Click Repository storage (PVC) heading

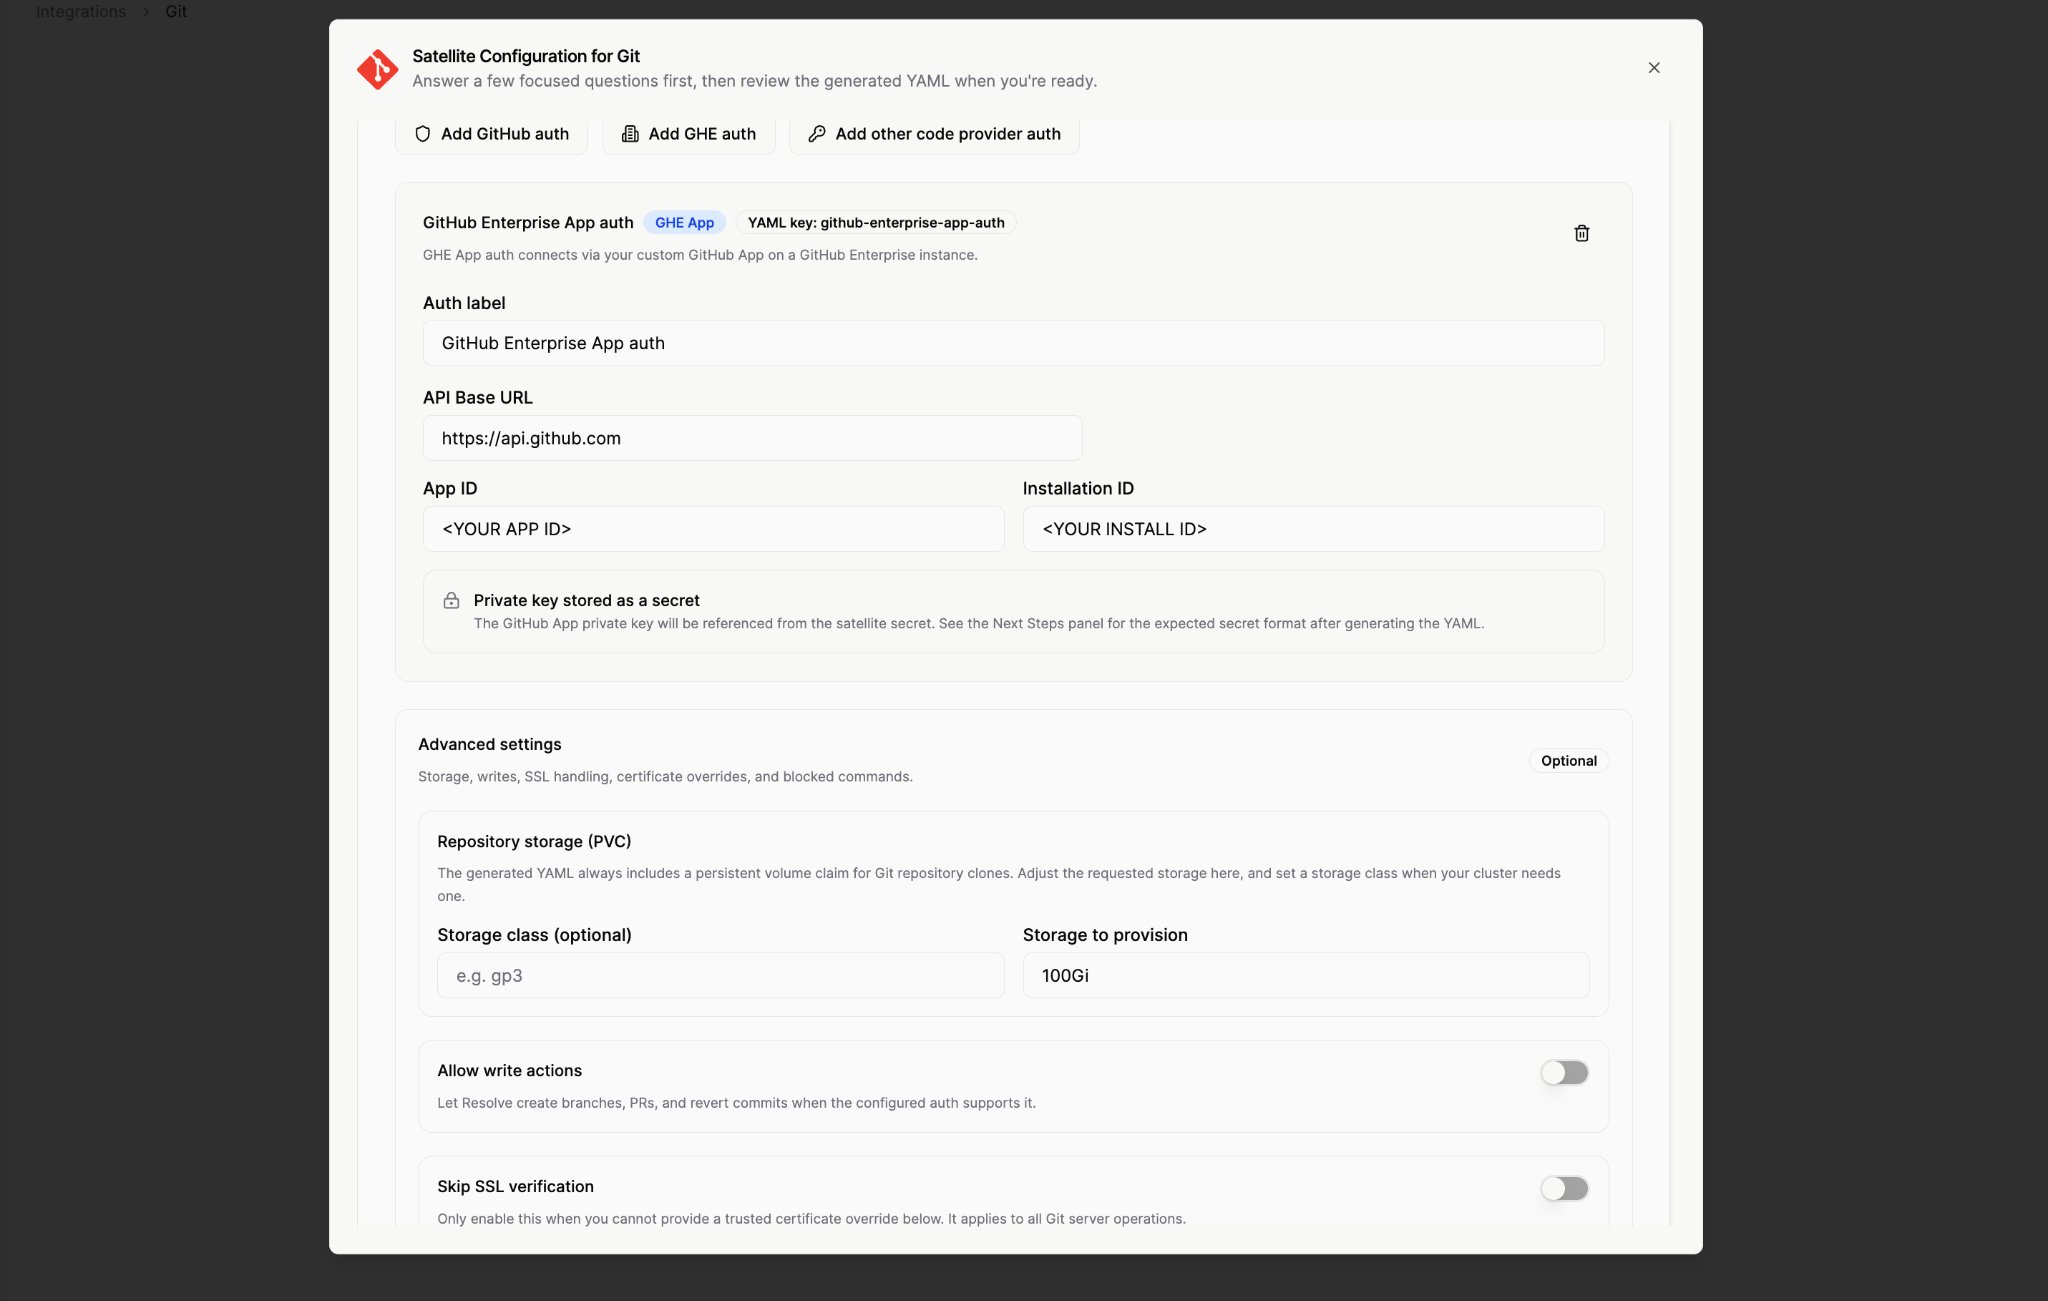[x=534, y=842]
